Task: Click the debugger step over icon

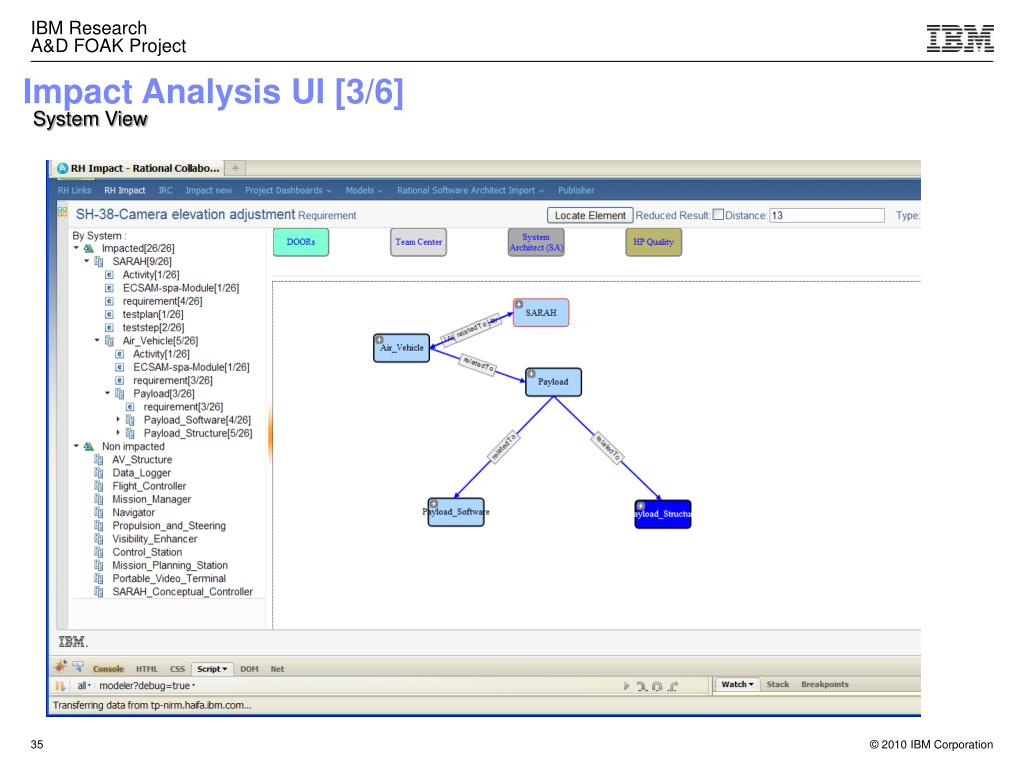Action: click(x=657, y=686)
